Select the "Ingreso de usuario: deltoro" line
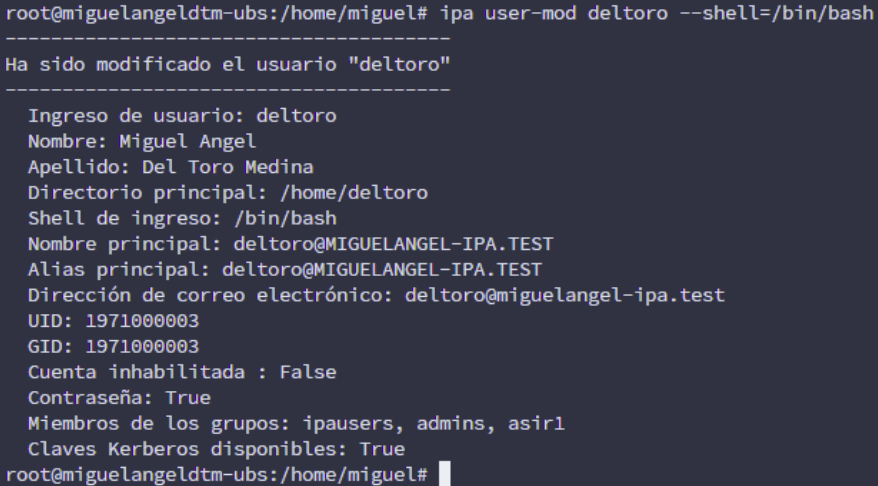 coord(182,116)
